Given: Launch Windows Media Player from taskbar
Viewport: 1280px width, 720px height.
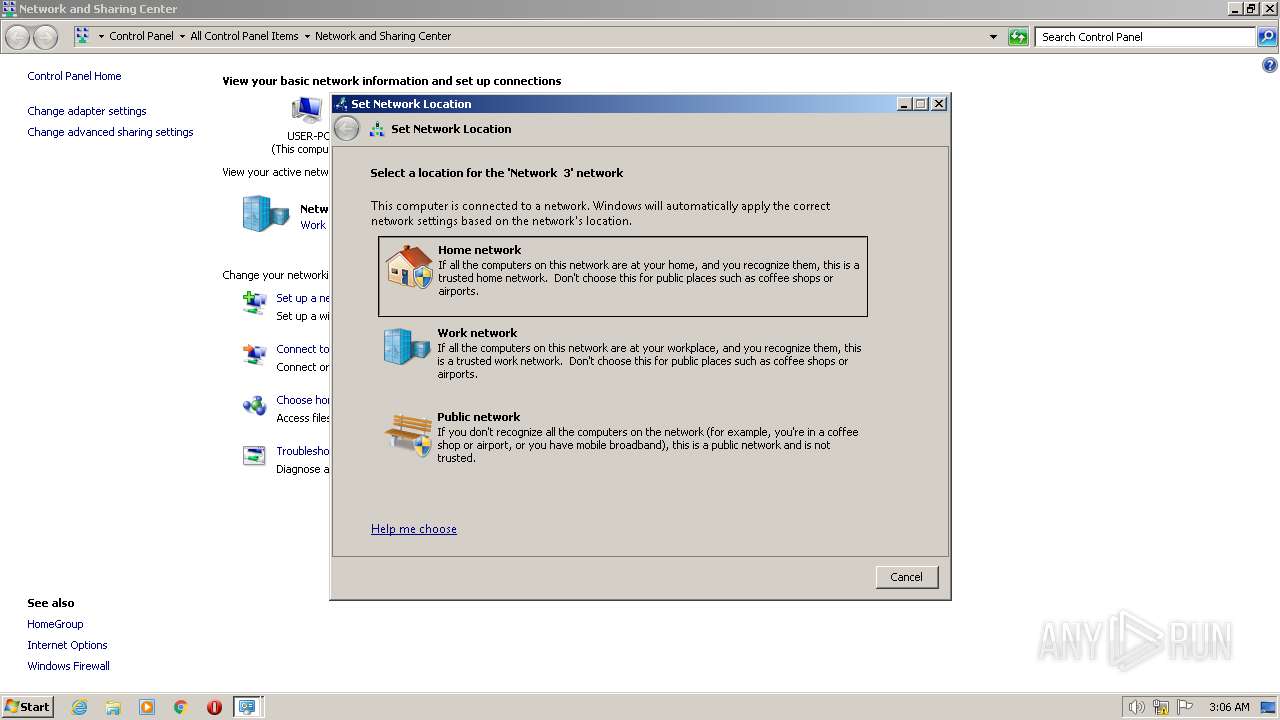Looking at the screenshot, I should [x=147, y=707].
